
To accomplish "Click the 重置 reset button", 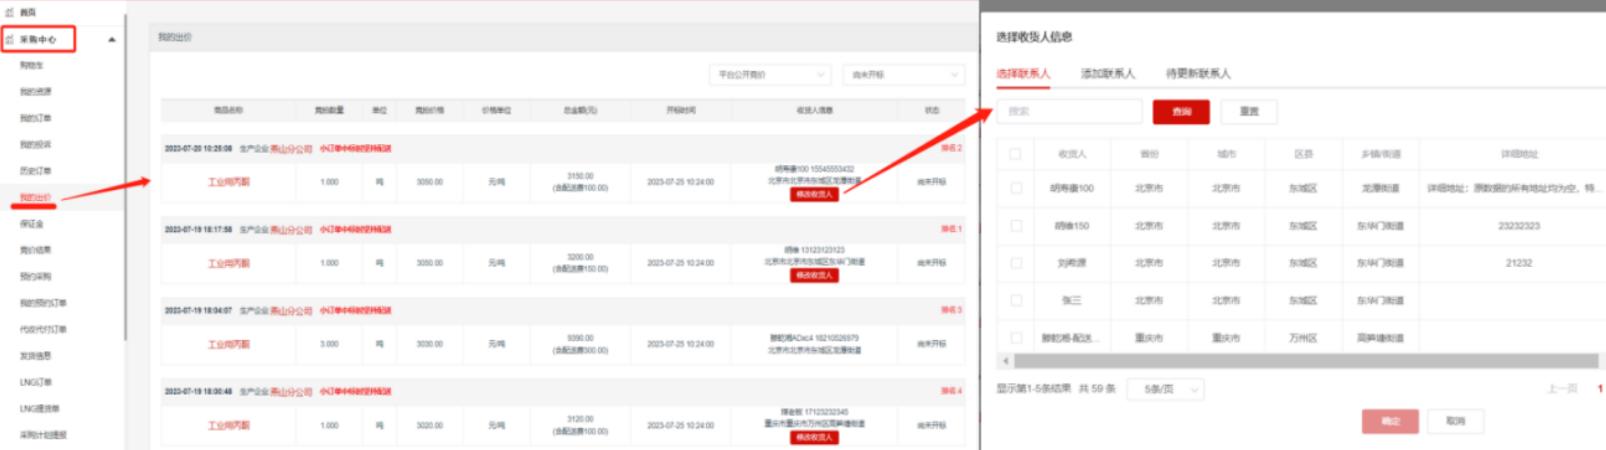I will click(1249, 111).
